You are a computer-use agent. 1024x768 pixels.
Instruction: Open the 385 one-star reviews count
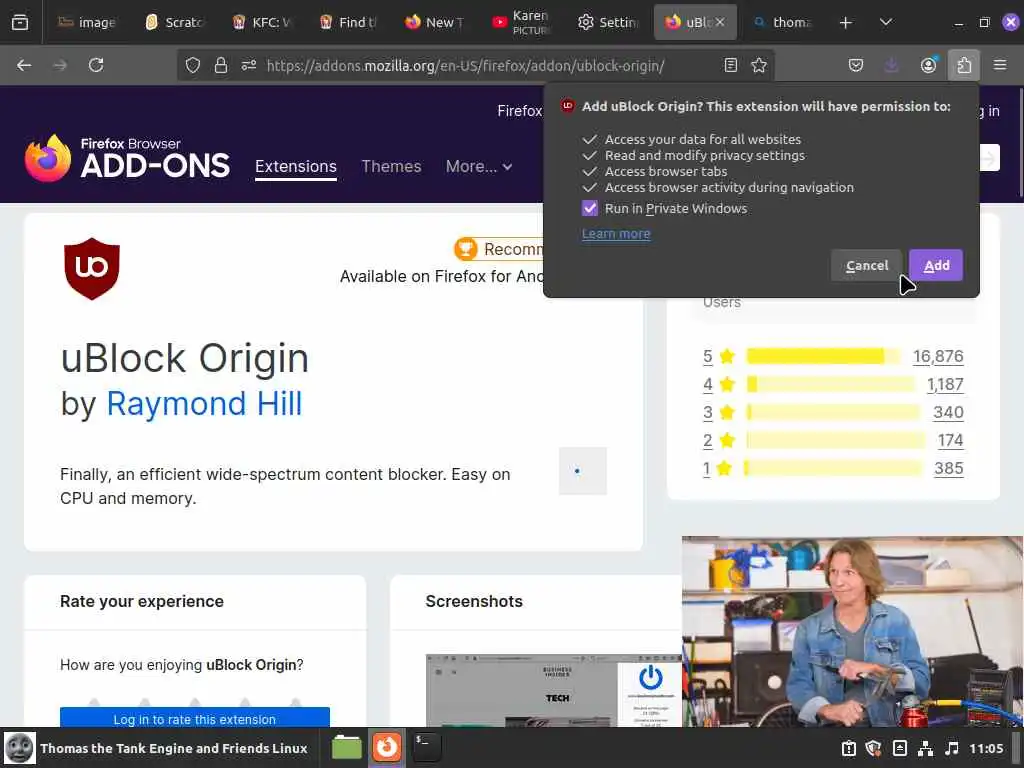948,469
